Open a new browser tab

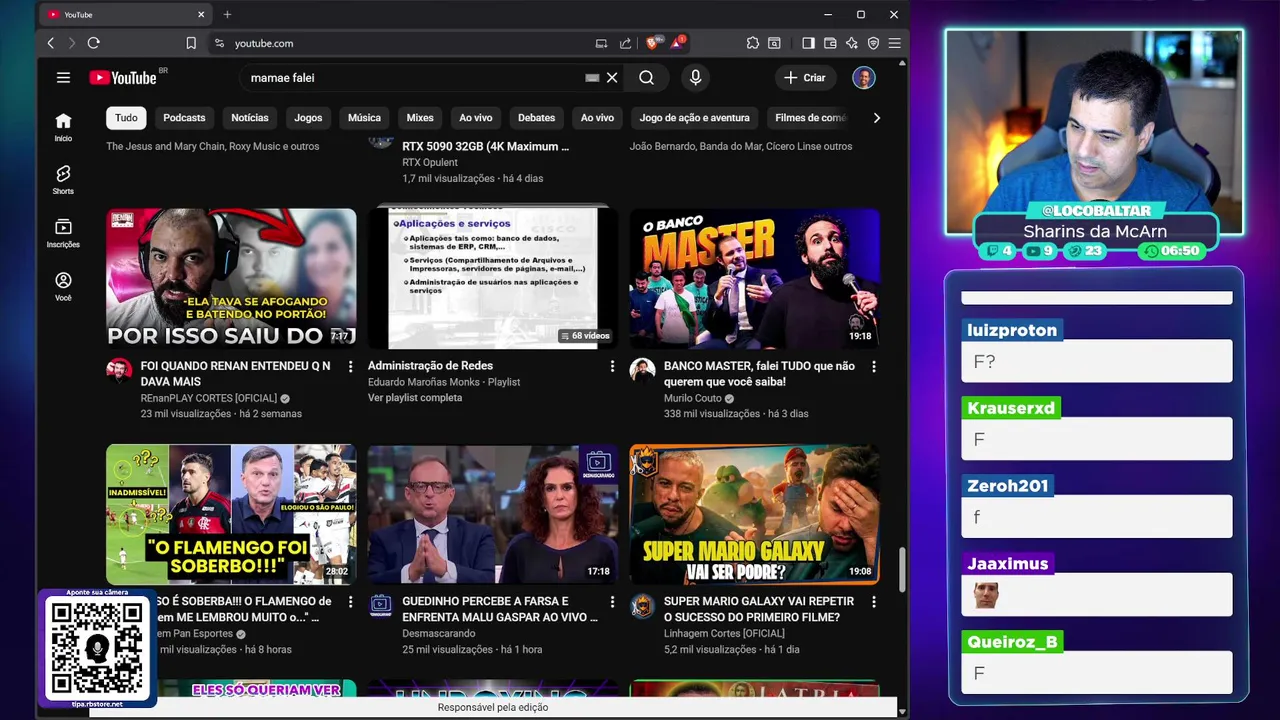227,14
